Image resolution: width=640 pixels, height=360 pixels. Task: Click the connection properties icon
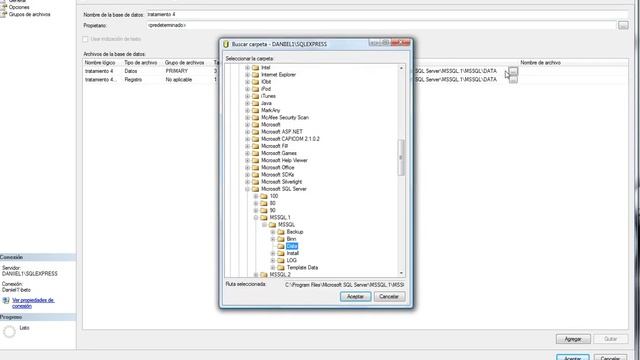pos(6,301)
